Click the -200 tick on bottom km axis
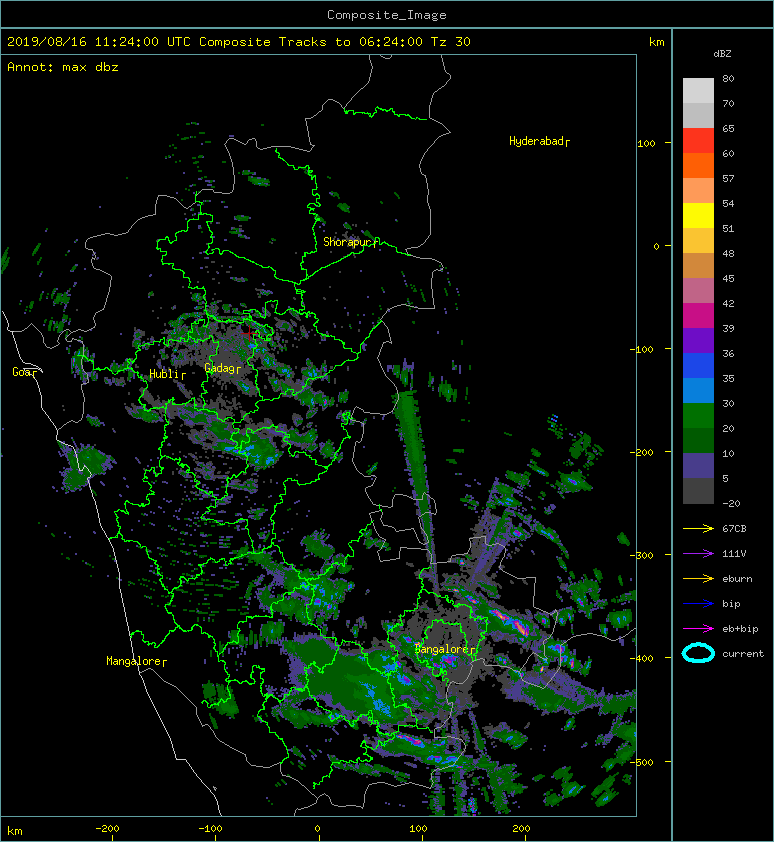This screenshot has height=842, width=774. [x=107, y=829]
